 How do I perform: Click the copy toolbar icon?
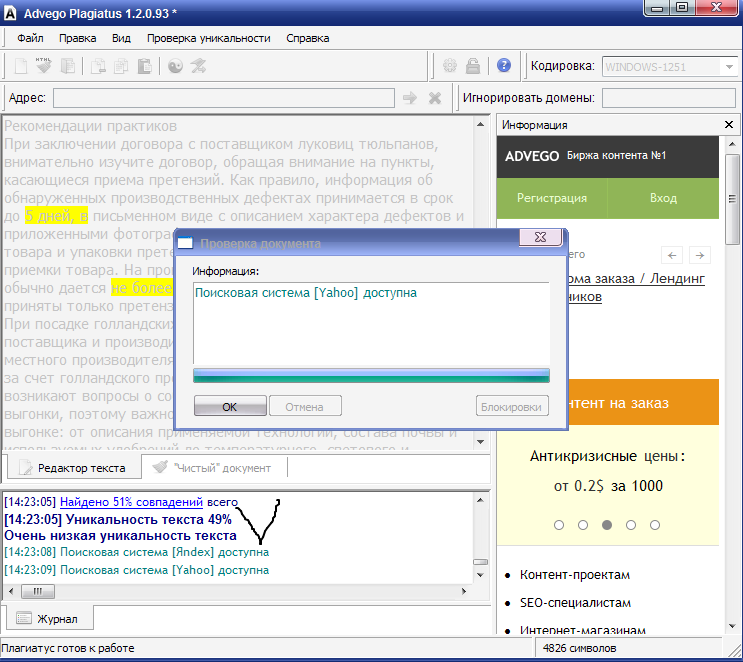pyautogui.click(x=121, y=66)
